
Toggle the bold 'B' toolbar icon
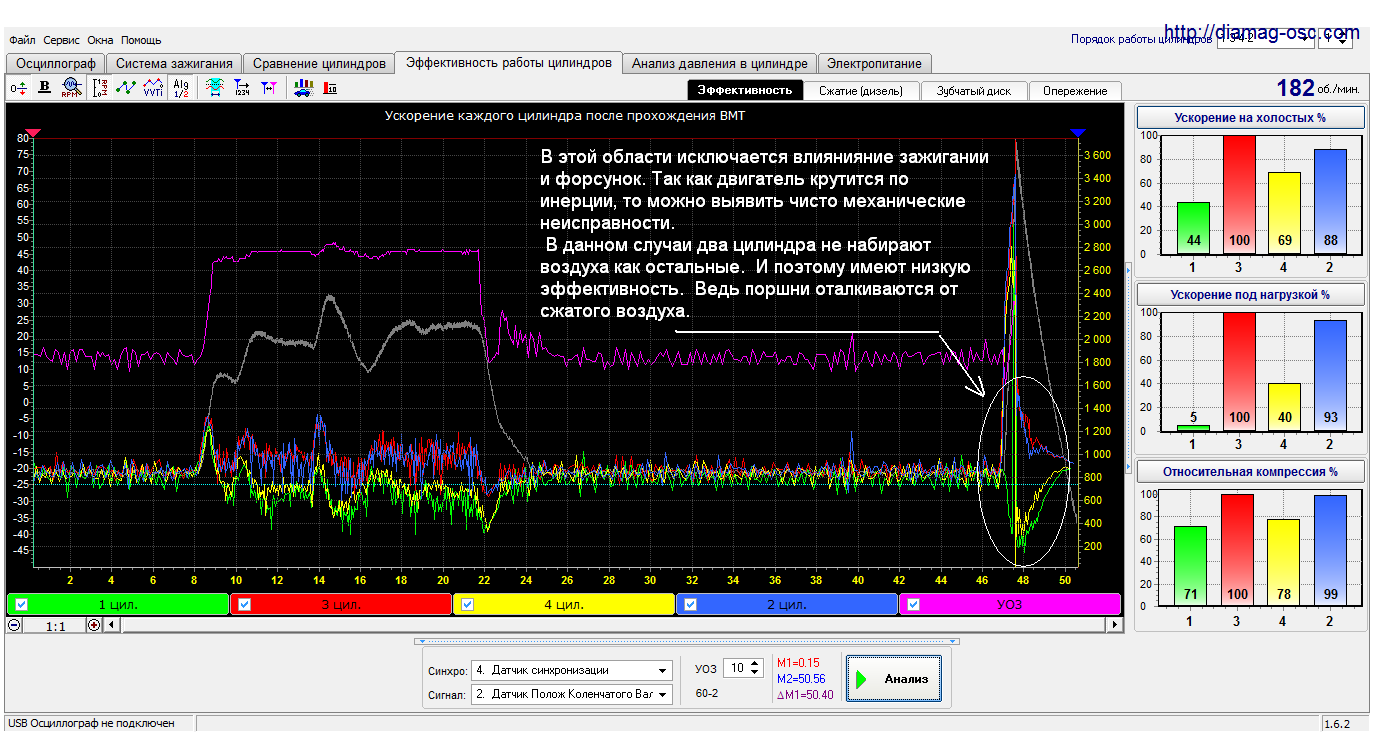point(44,87)
